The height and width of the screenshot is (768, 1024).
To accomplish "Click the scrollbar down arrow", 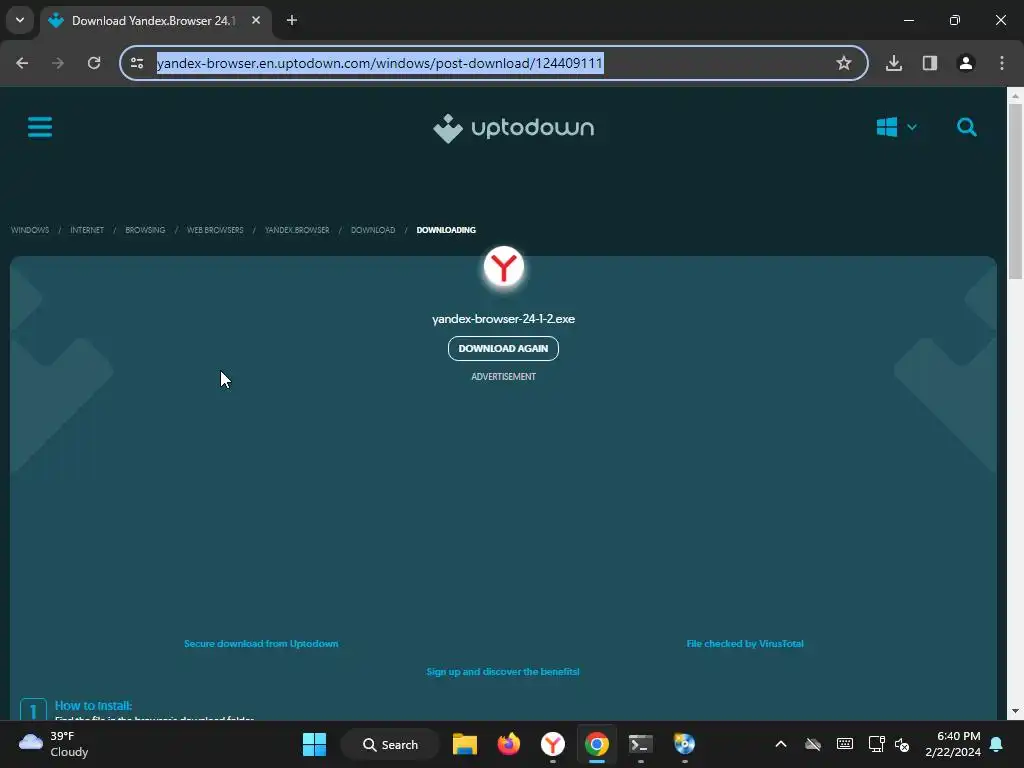I will tap(1015, 711).
